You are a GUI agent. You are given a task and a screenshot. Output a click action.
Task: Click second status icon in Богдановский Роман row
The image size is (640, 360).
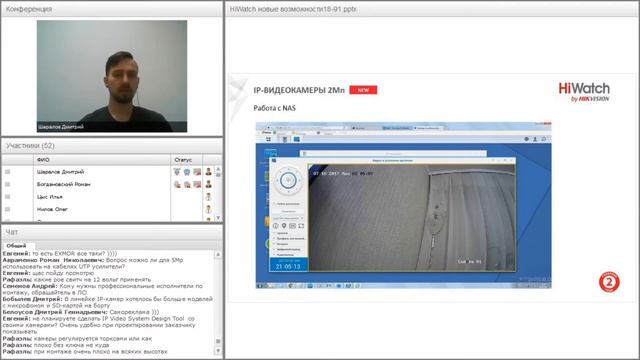point(187,184)
